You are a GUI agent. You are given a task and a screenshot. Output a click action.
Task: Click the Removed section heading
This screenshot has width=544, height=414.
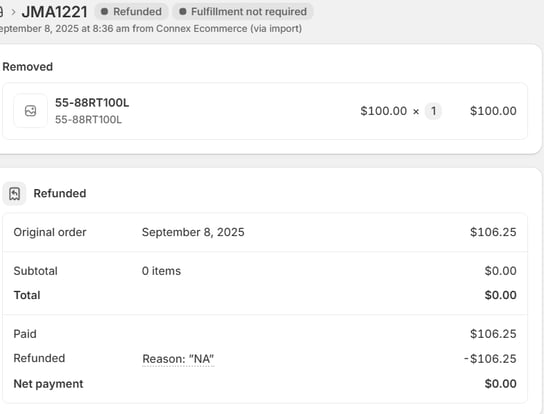coord(28,67)
